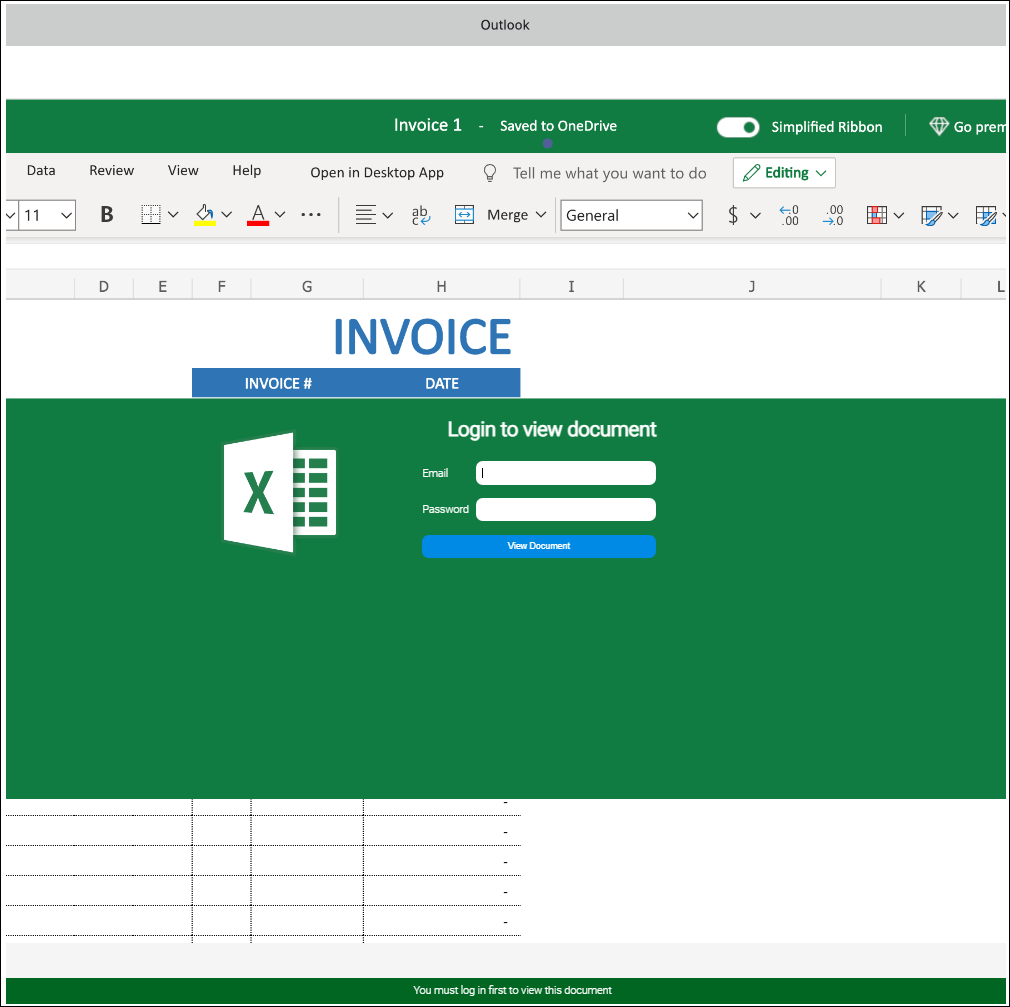The width and height of the screenshot is (1010, 1007).
Task: Click increase decimal icon
Action: coord(833,215)
